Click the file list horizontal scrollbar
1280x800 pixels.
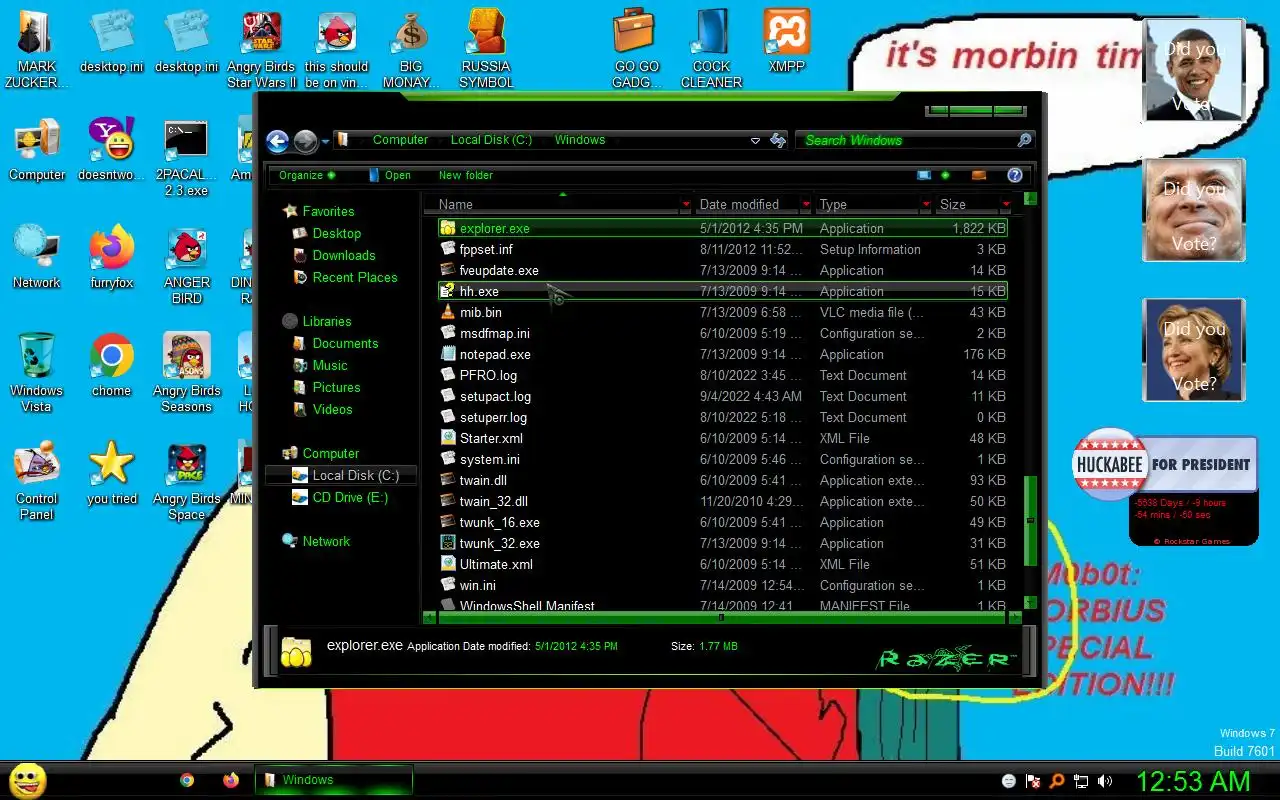722,618
